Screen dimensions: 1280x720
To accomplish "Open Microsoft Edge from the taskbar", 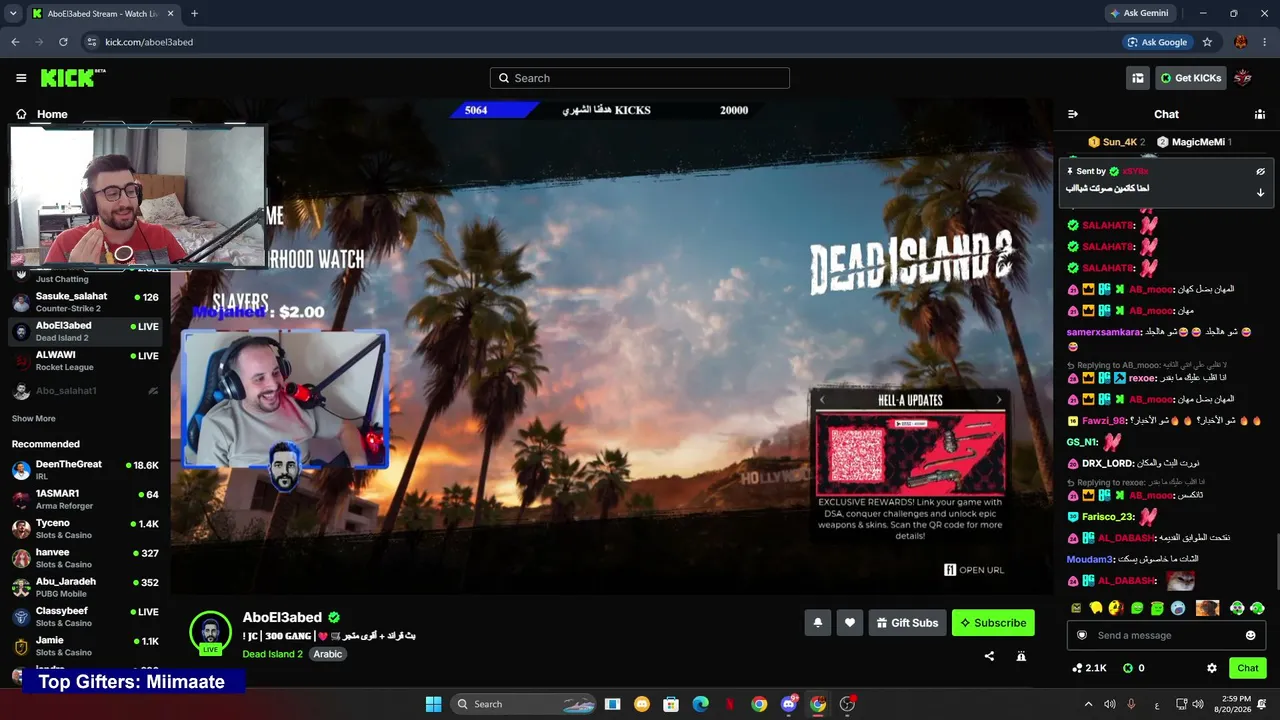I will coord(701,704).
